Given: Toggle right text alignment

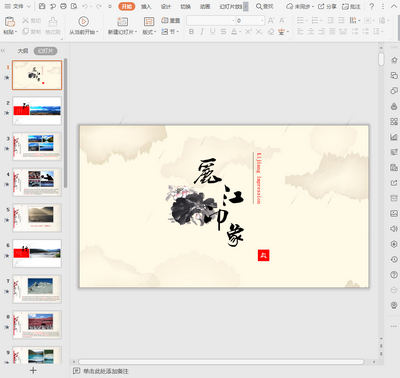Looking at the screenshot, I should (322, 32).
